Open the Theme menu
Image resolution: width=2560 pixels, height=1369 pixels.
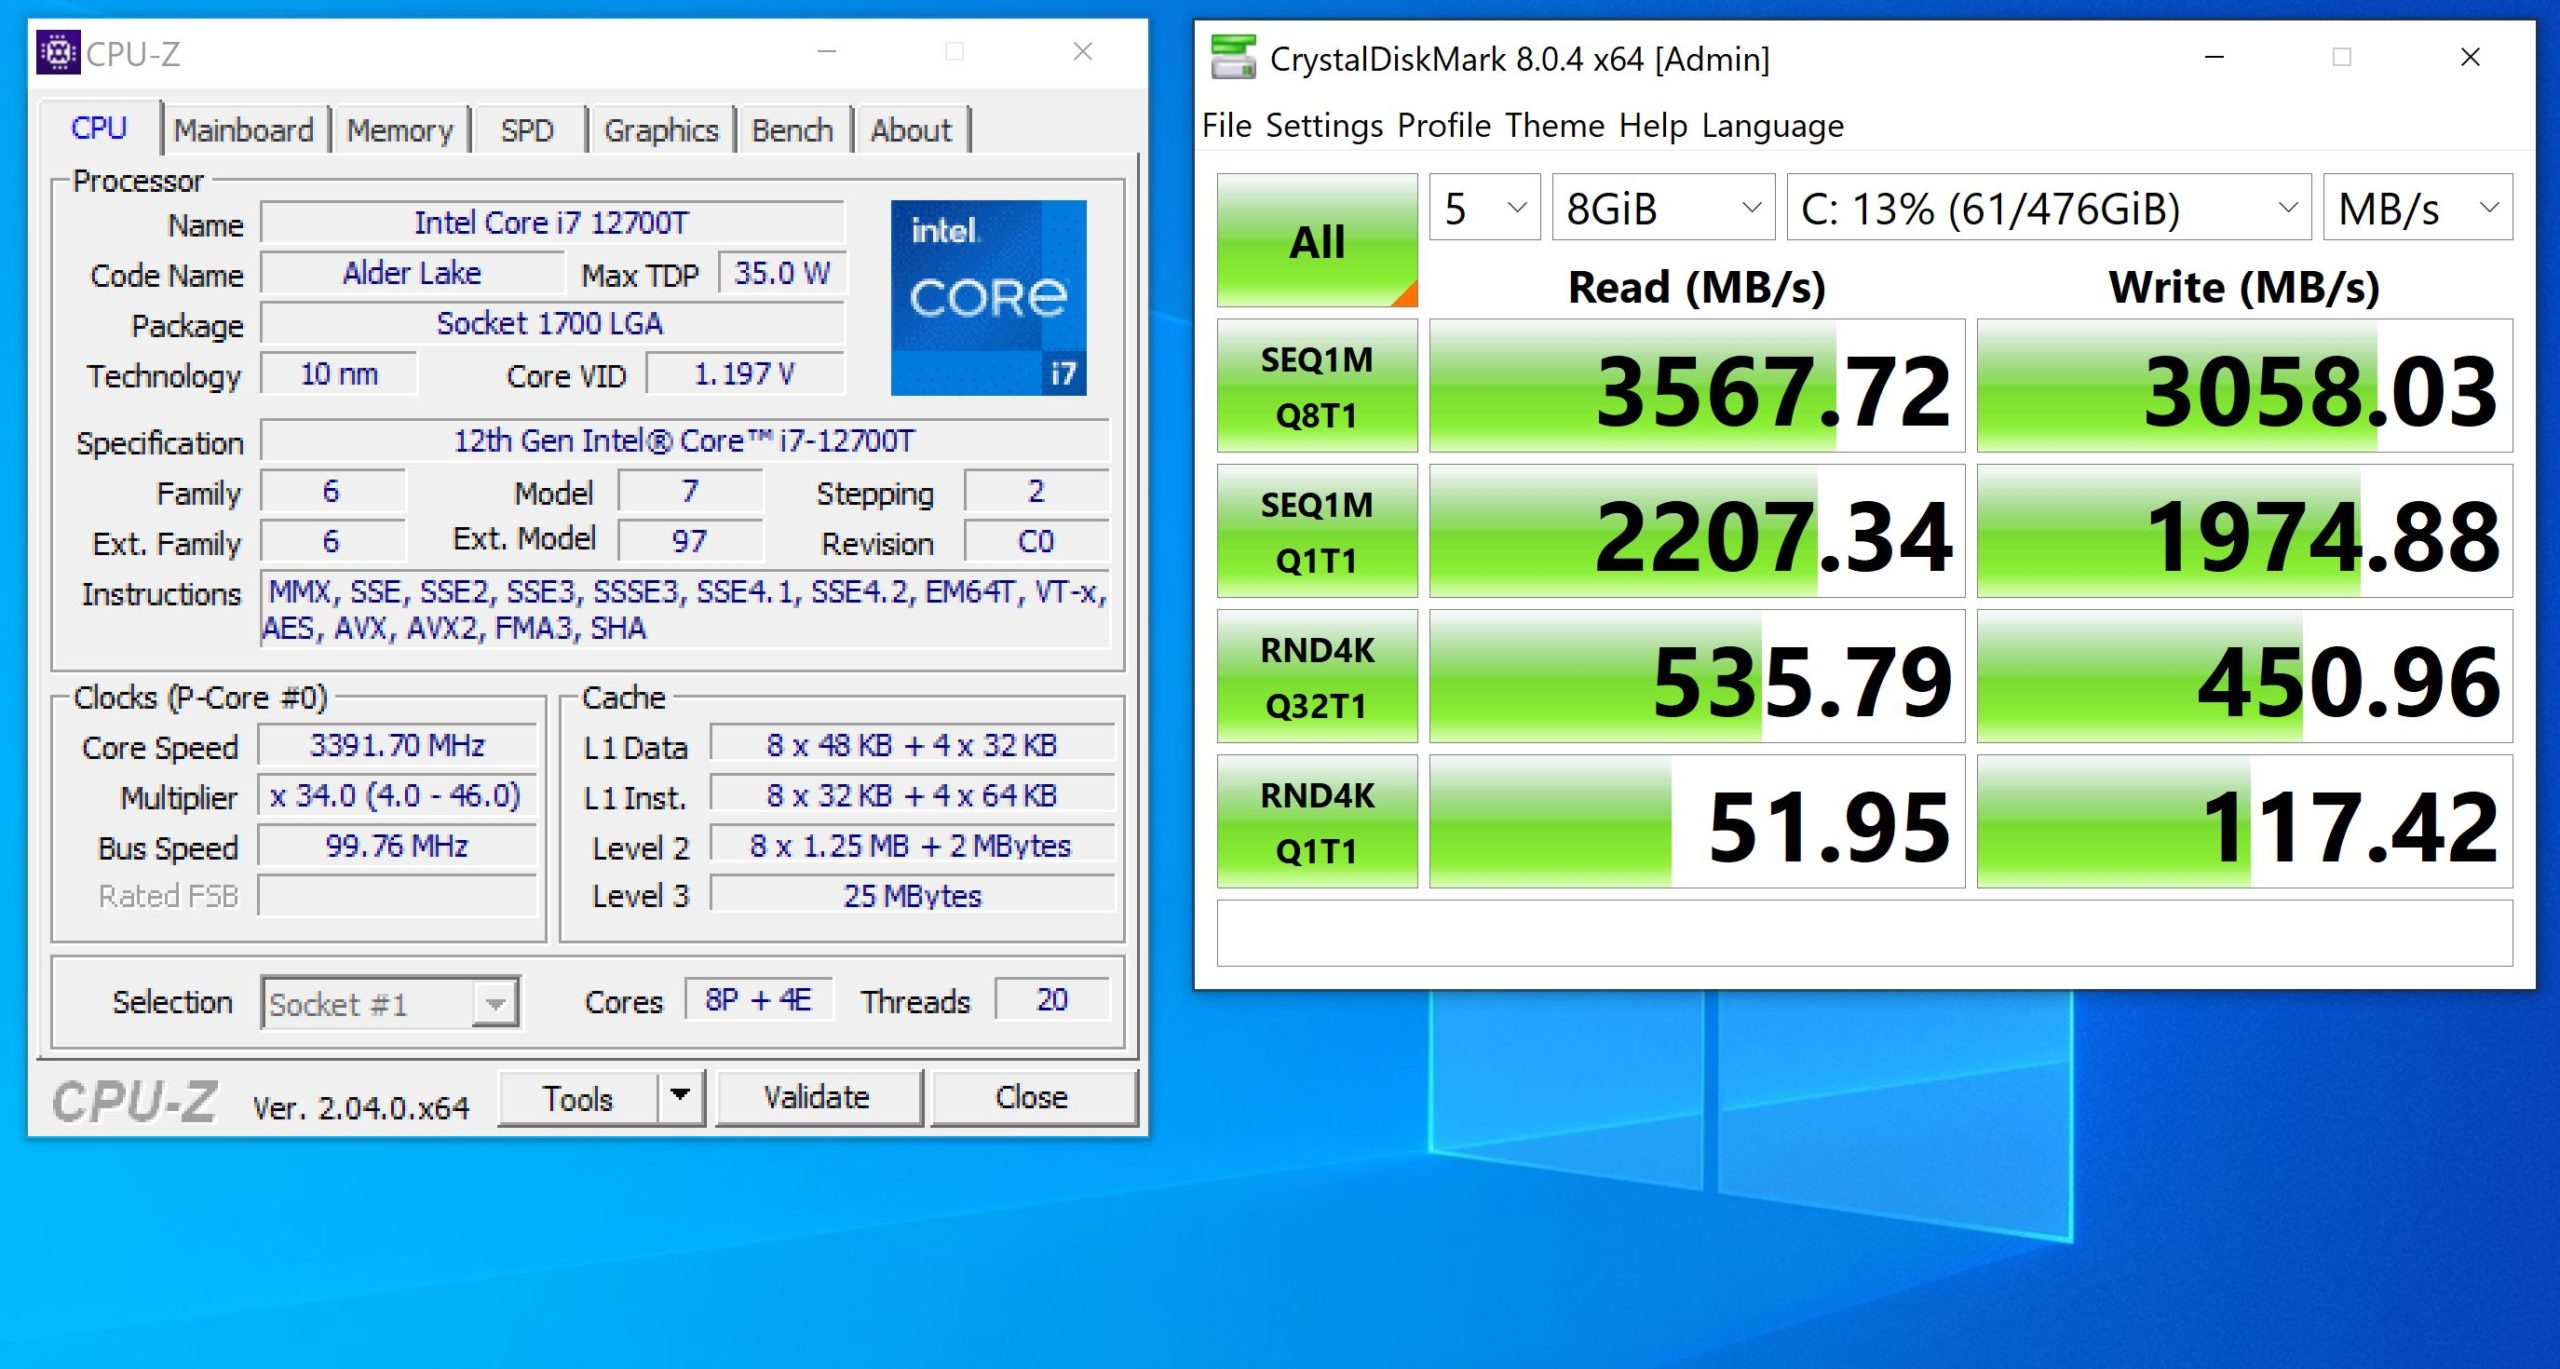pos(1554,126)
